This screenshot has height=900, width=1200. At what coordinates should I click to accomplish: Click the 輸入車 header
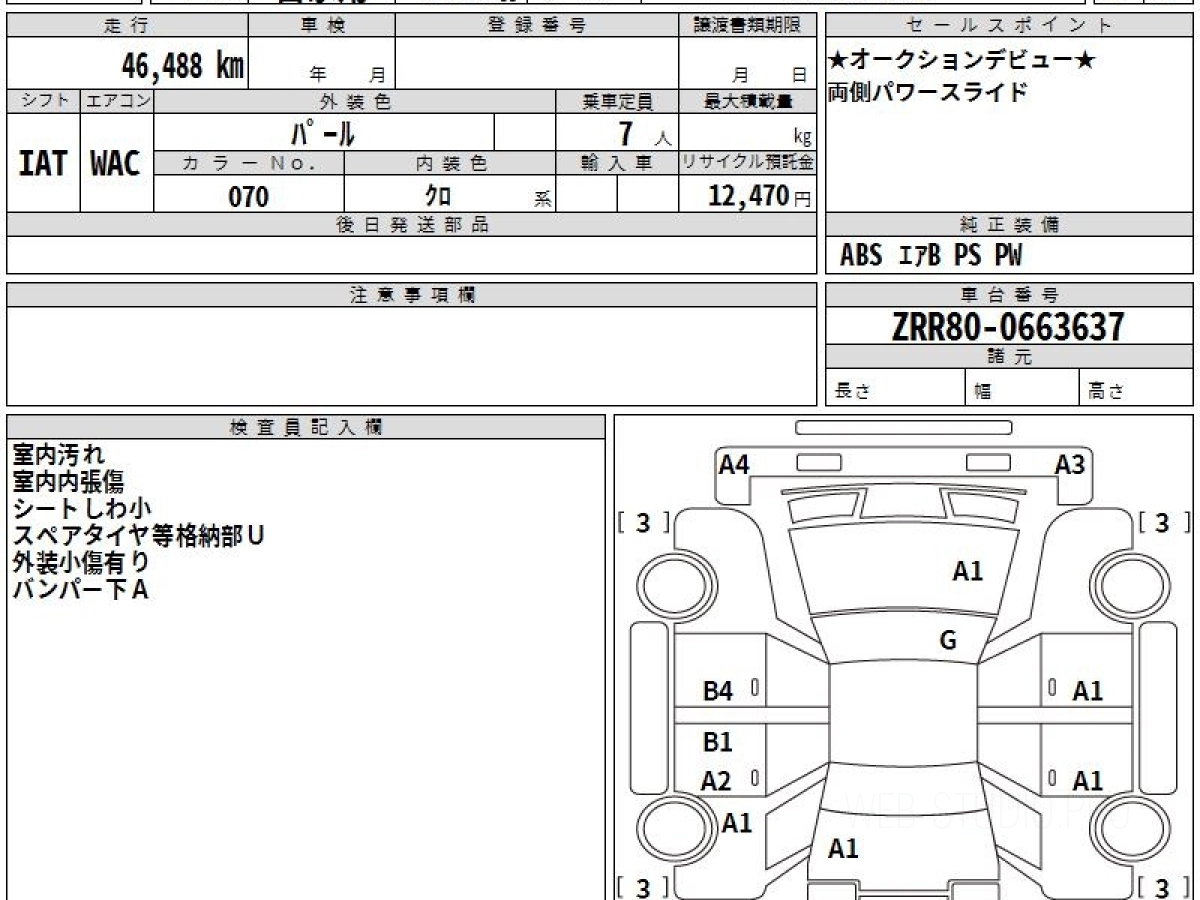point(618,163)
